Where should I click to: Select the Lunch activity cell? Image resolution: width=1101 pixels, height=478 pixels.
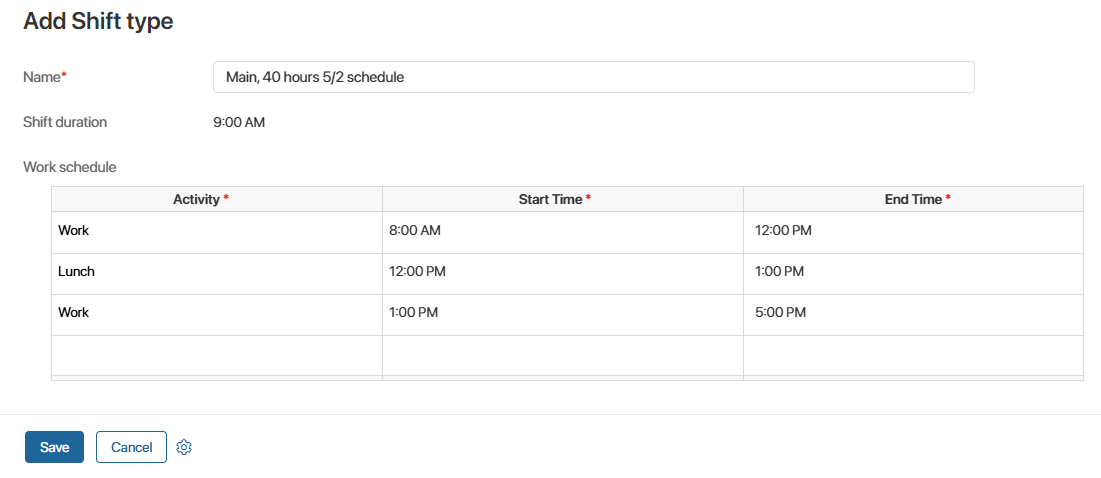click(x=216, y=272)
